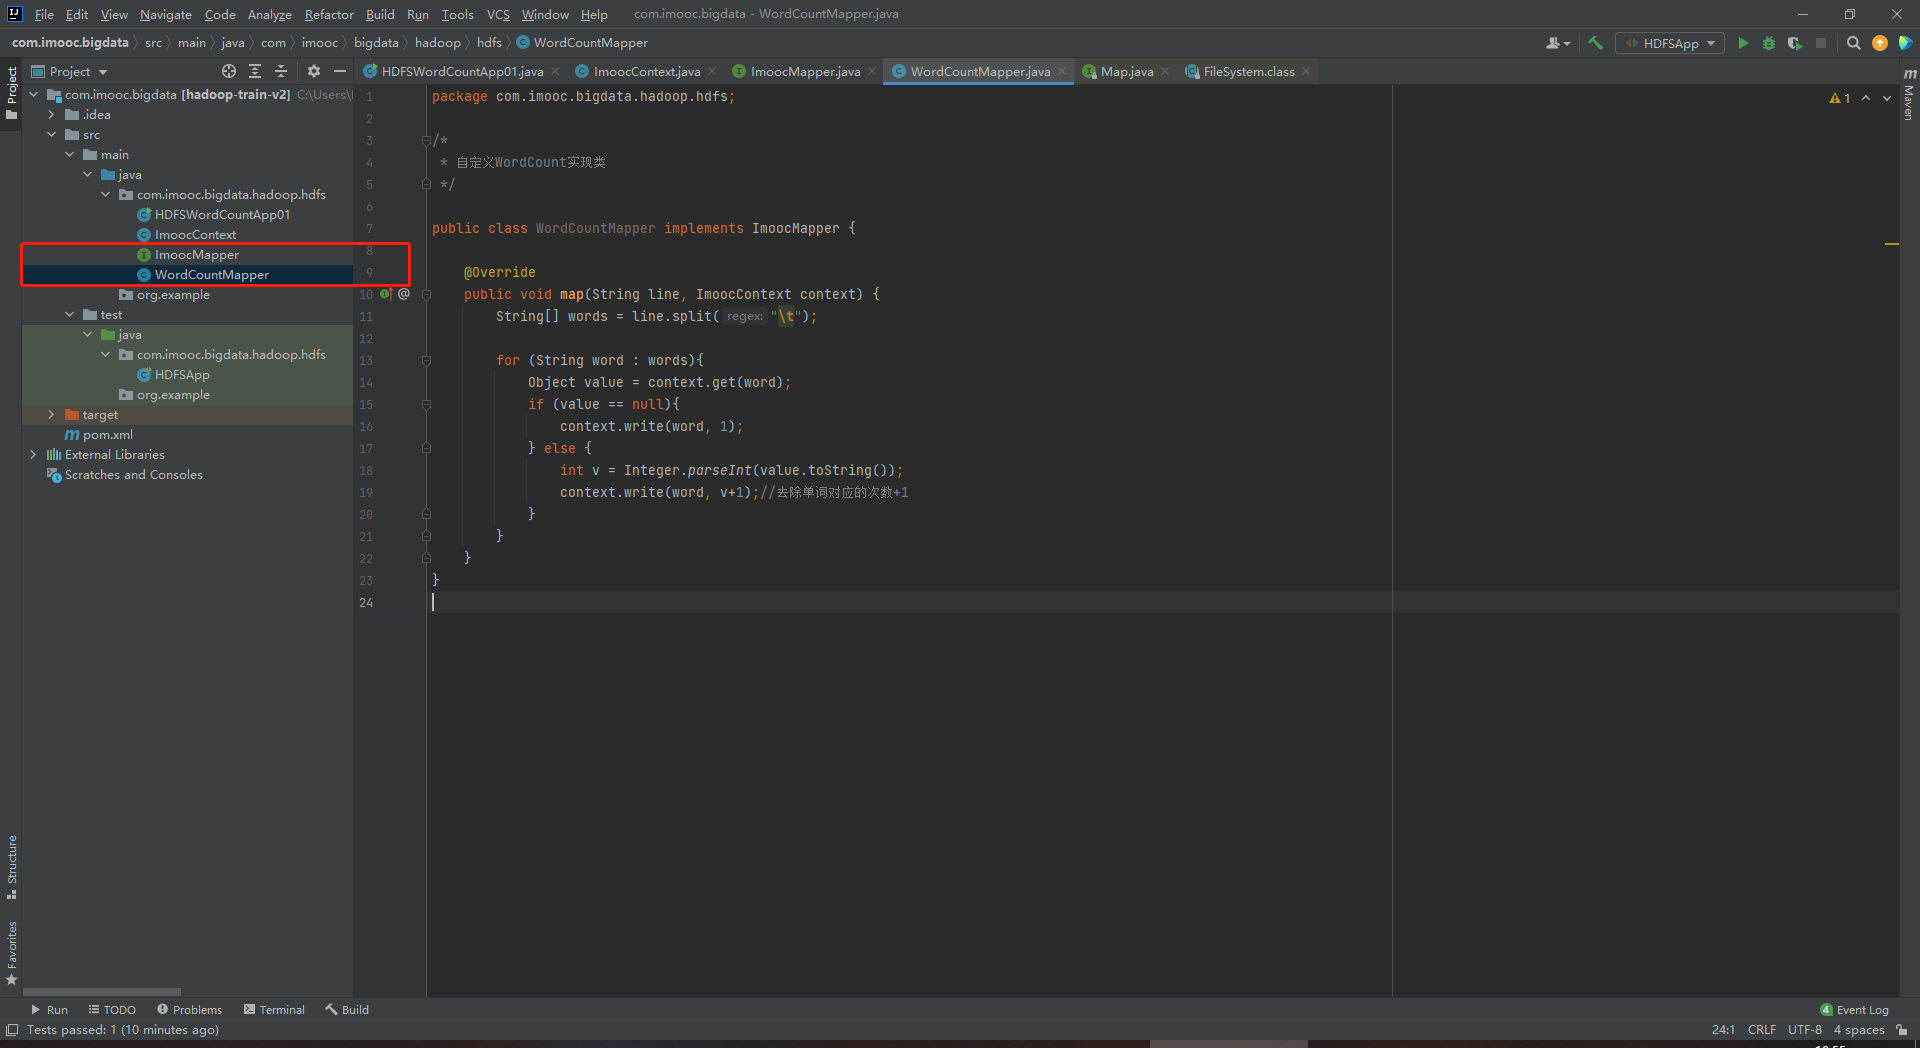The image size is (1920, 1048).
Task: Select pom.xml in the project tree
Action: pyautogui.click(x=108, y=435)
